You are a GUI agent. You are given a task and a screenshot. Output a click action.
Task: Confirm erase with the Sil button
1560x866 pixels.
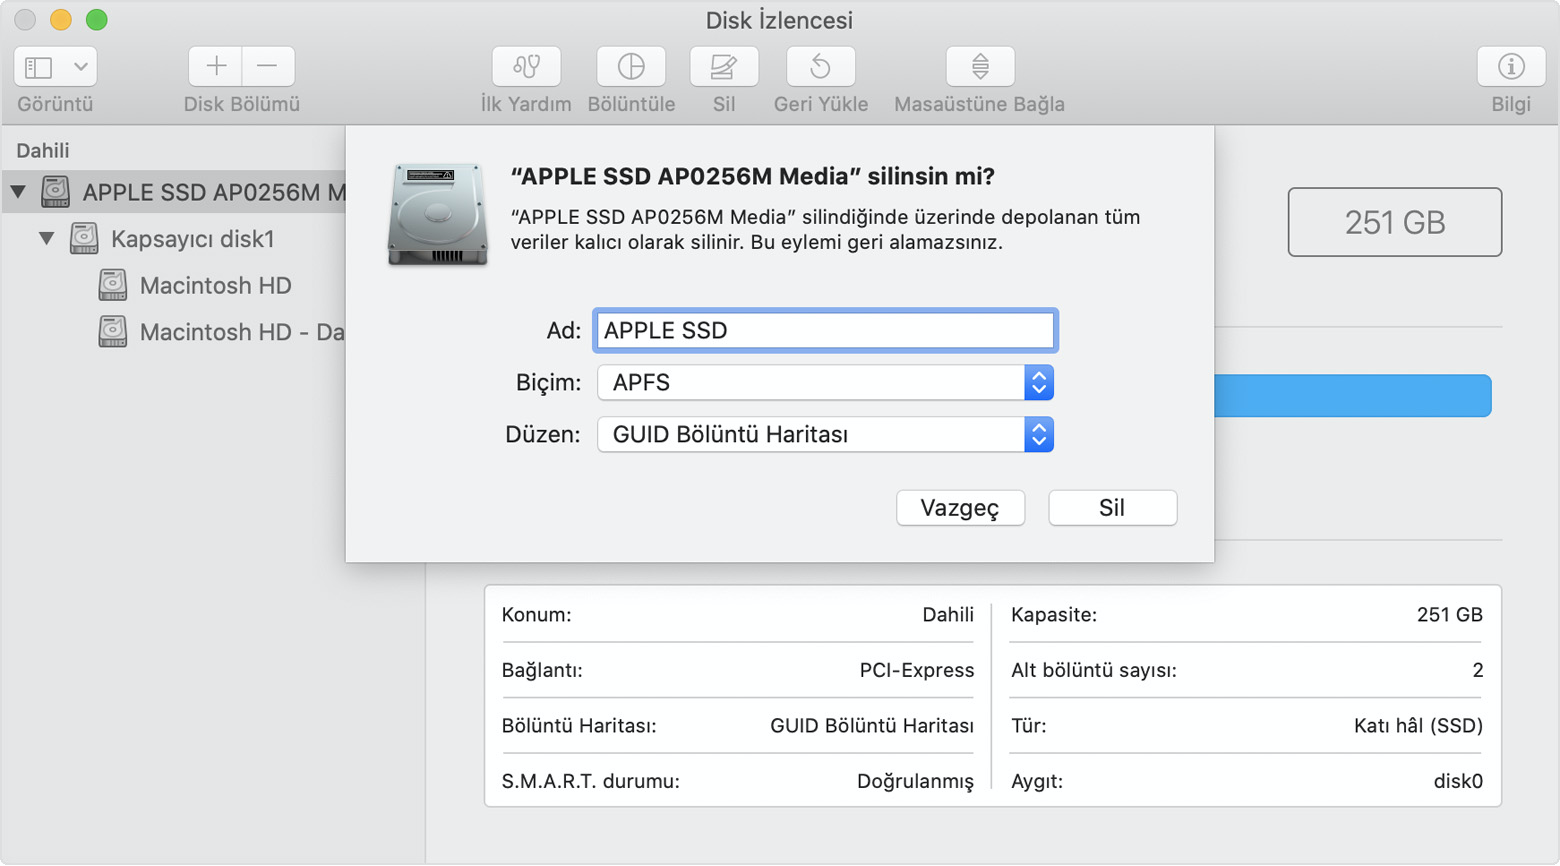(1112, 508)
